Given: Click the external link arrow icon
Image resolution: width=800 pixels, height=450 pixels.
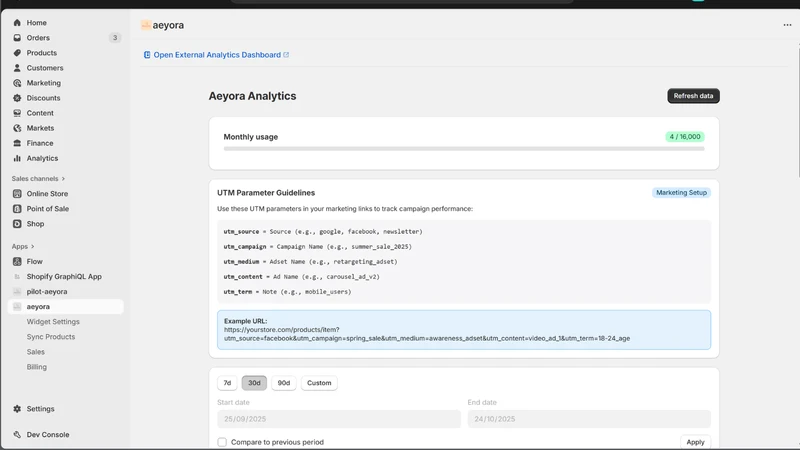Looking at the screenshot, I should click(x=286, y=55).
